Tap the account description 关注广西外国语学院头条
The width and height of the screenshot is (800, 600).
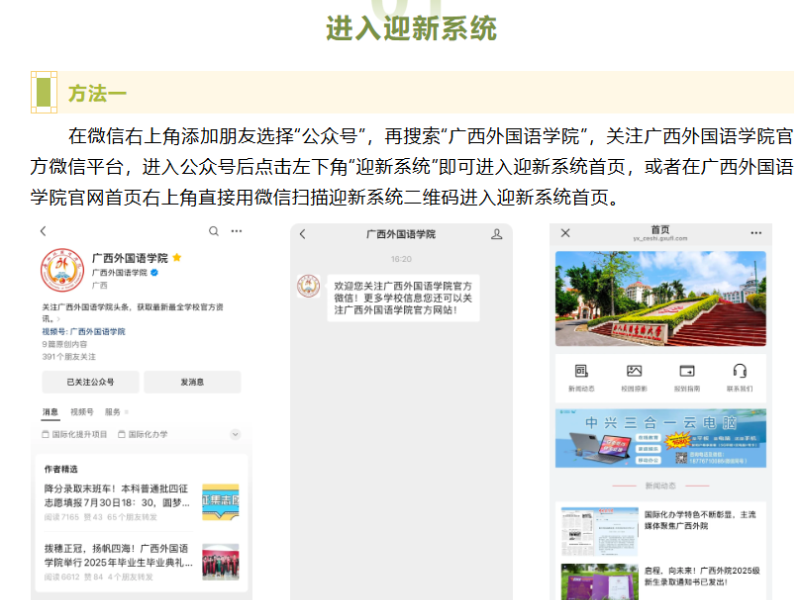click(133, 313)
